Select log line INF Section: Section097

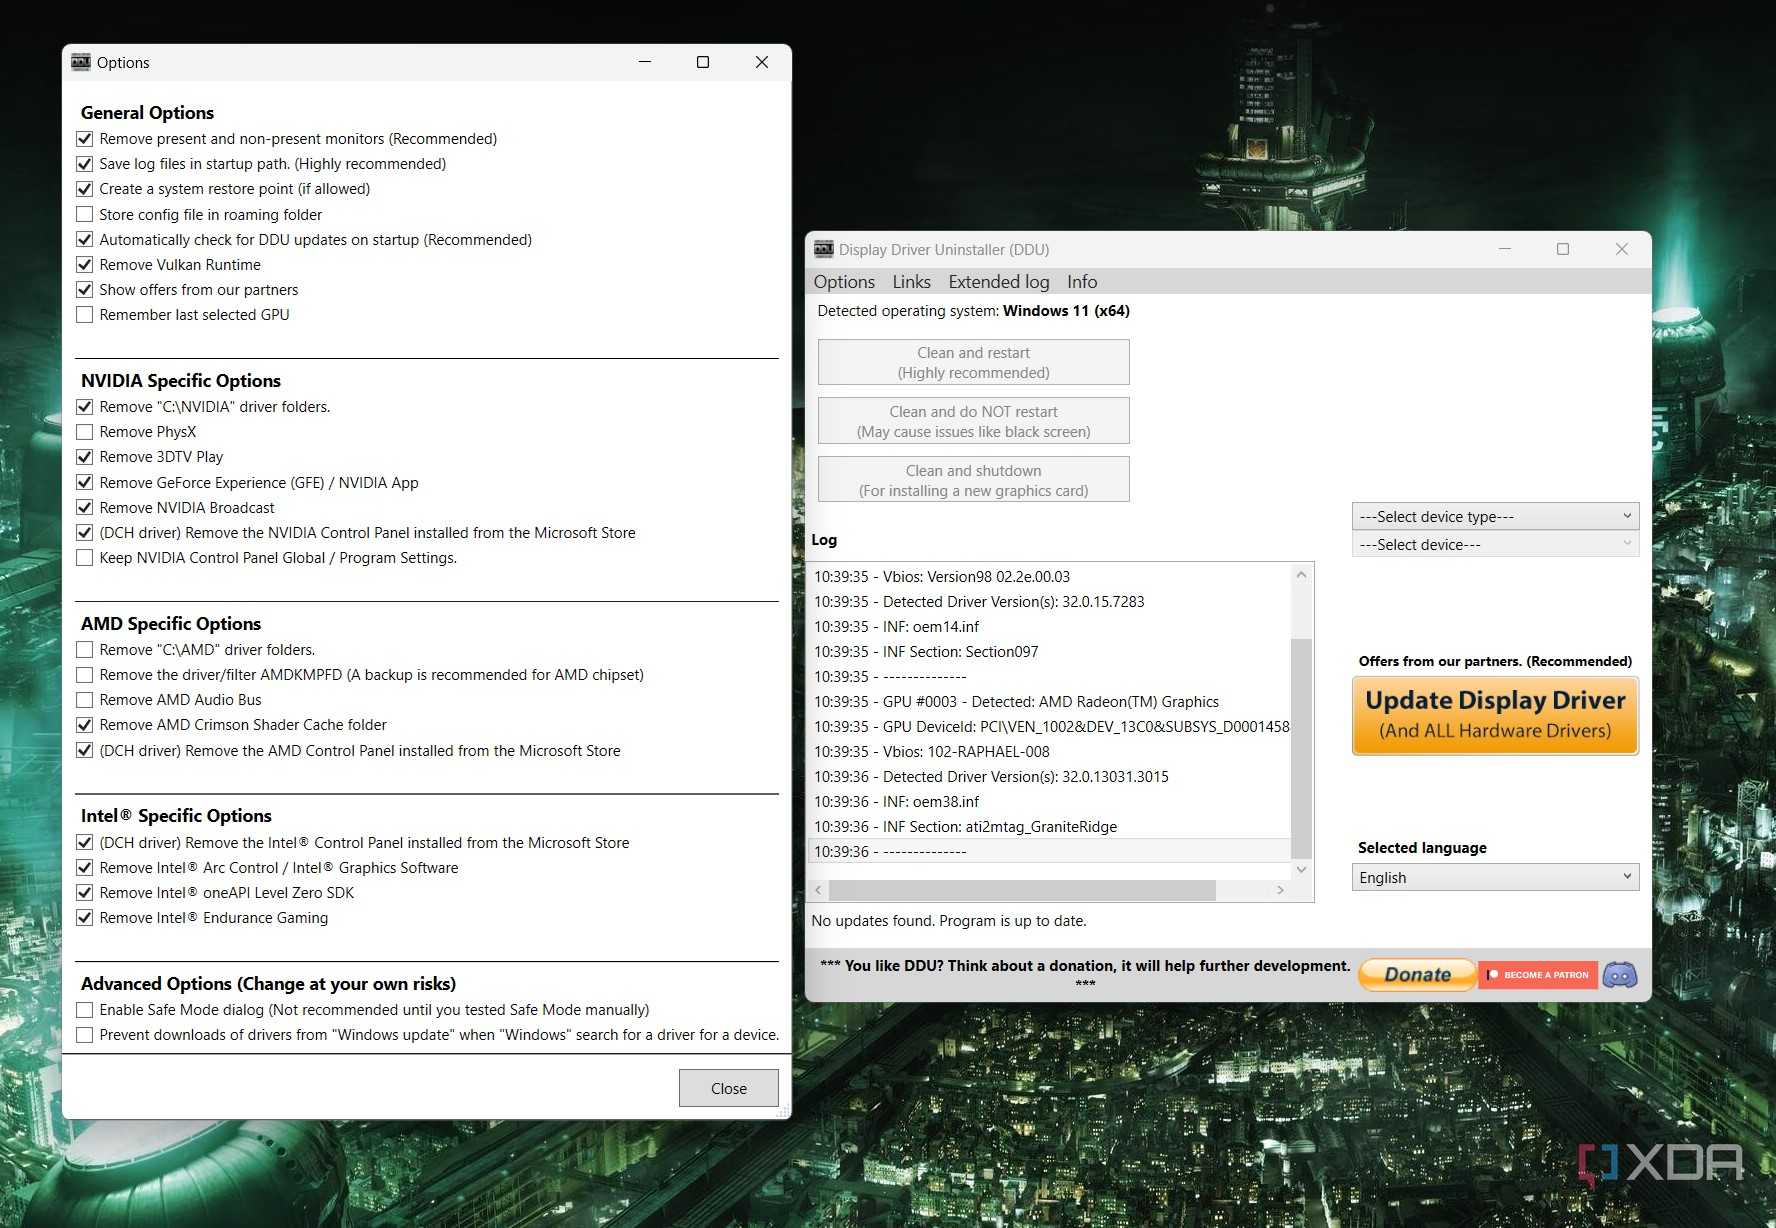(1049, 652)
